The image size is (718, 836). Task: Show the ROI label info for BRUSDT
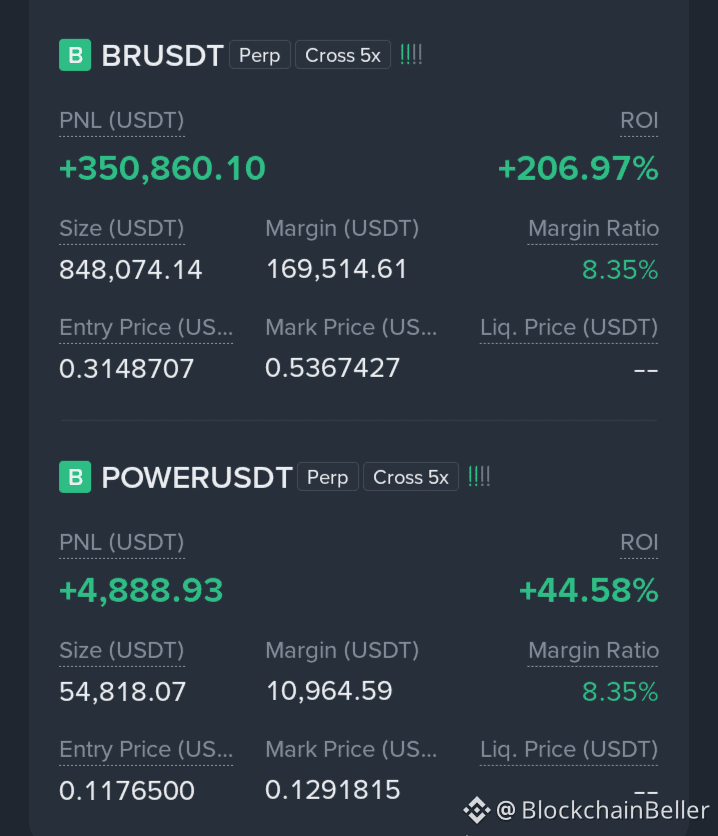(639, 121)
